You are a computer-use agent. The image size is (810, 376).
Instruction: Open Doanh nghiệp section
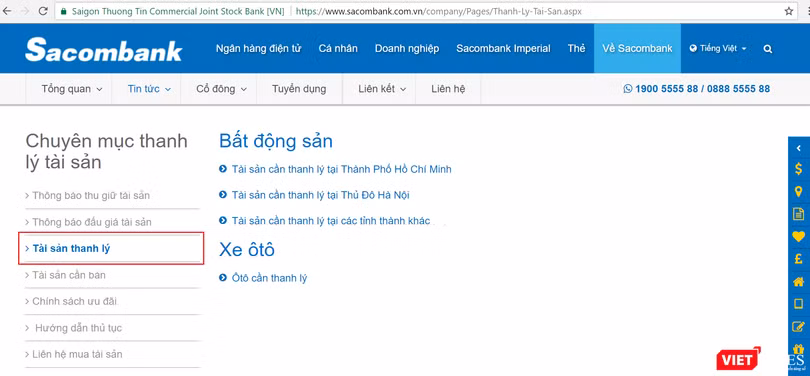click(407, 49)
